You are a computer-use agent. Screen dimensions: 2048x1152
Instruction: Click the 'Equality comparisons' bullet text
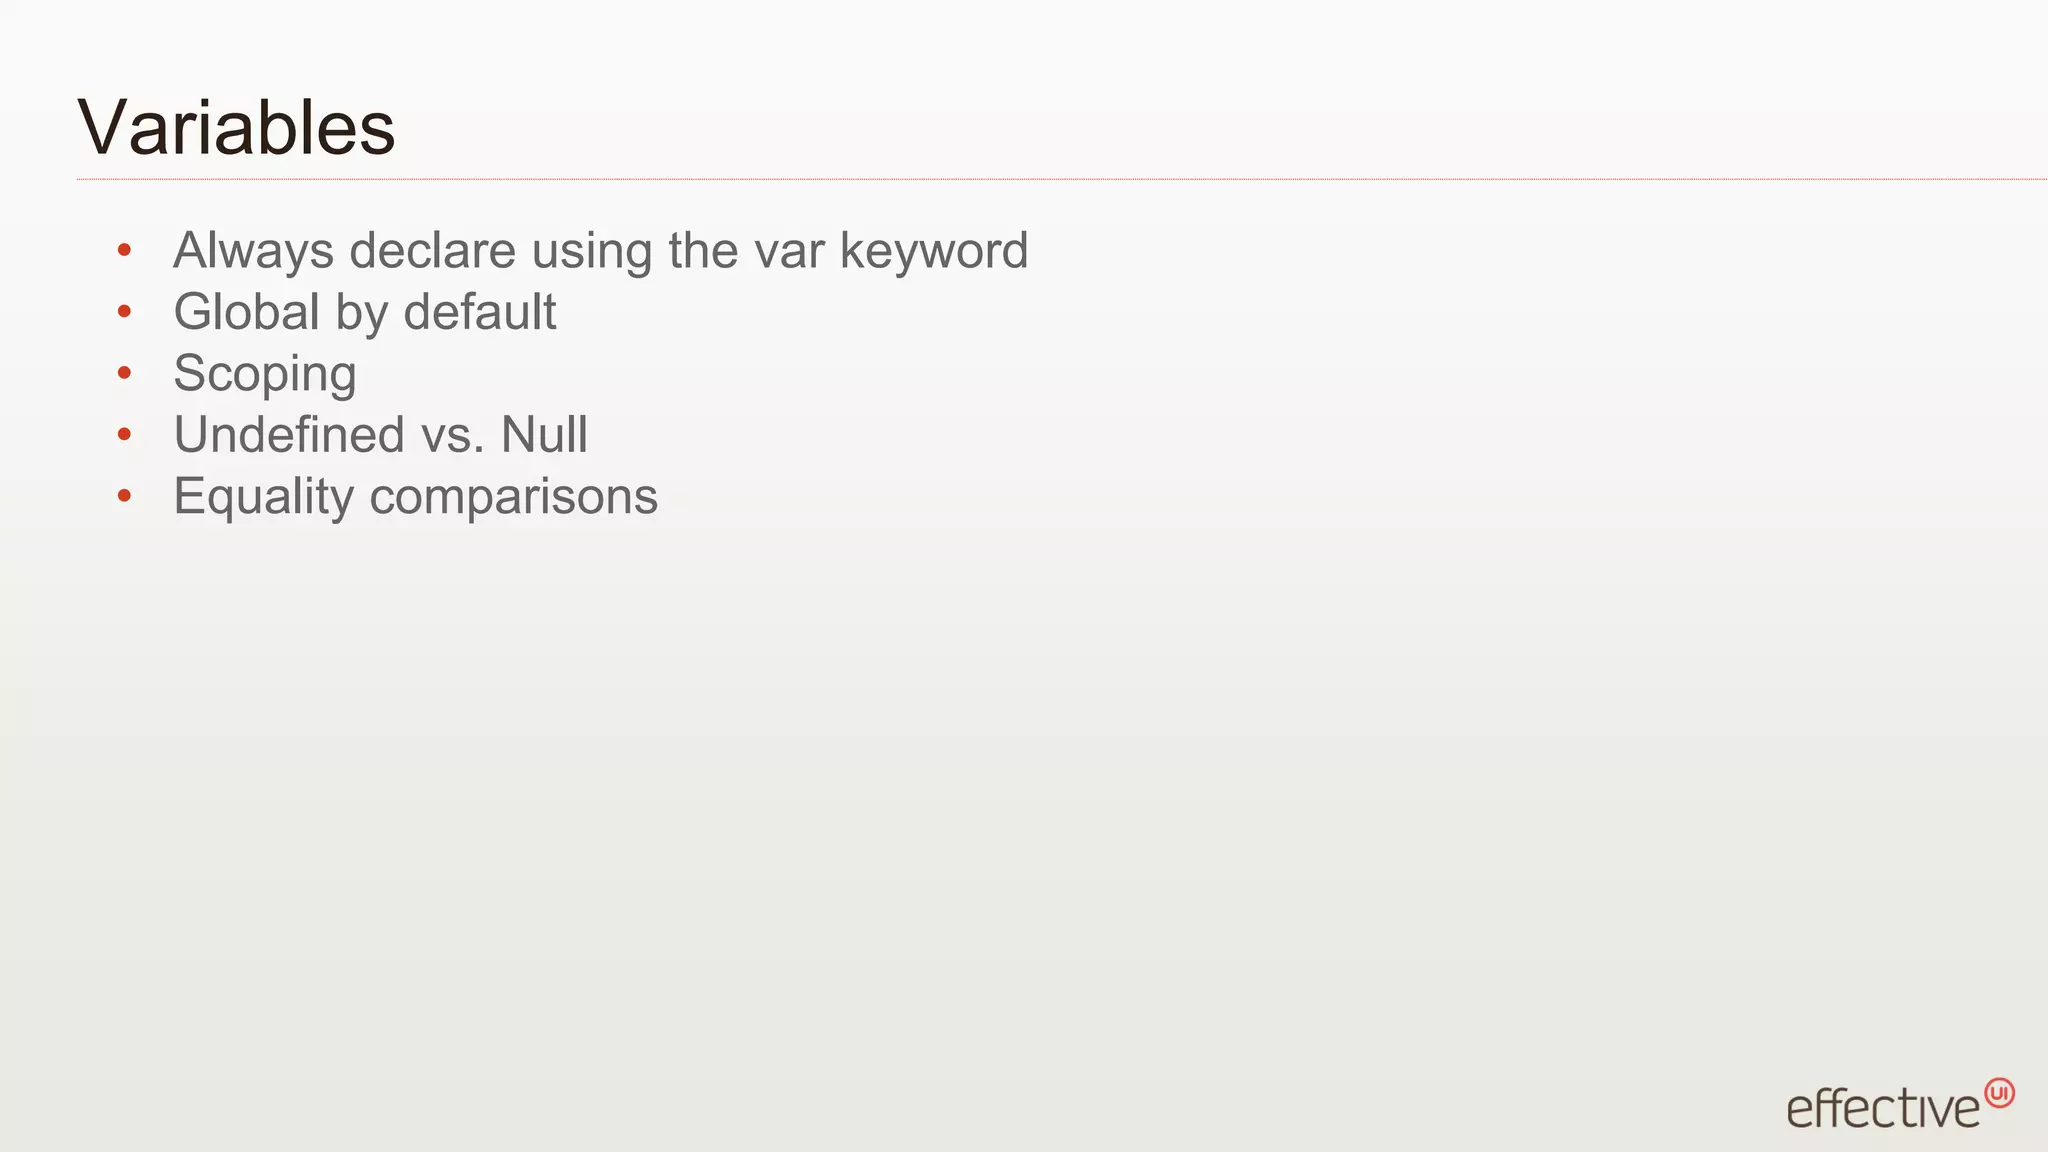(415, 498)
